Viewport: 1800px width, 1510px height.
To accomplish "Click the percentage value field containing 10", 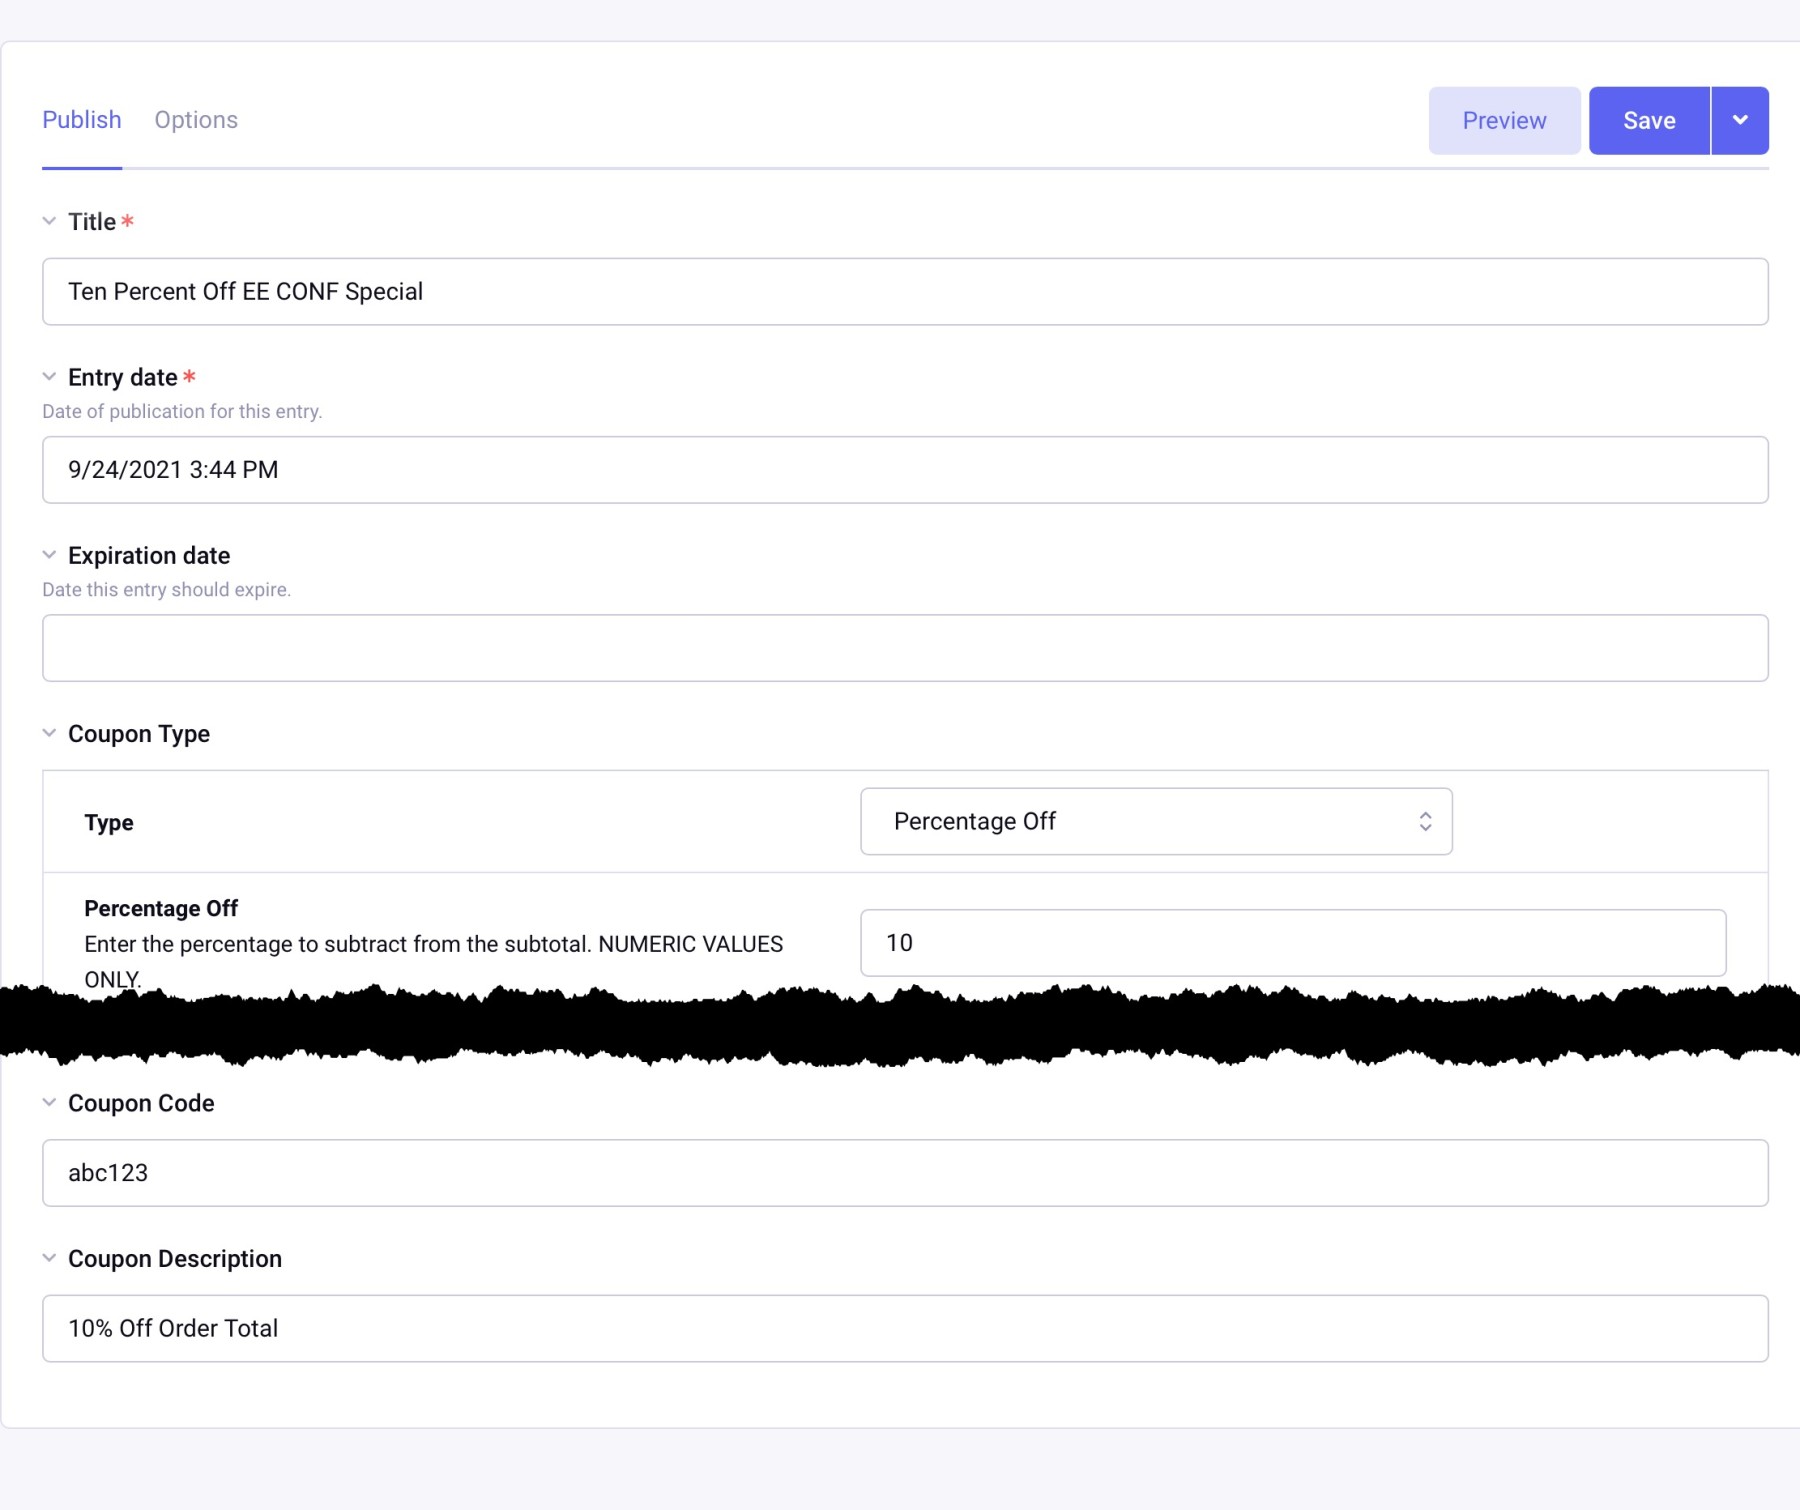I will (x=1292, y=943).
